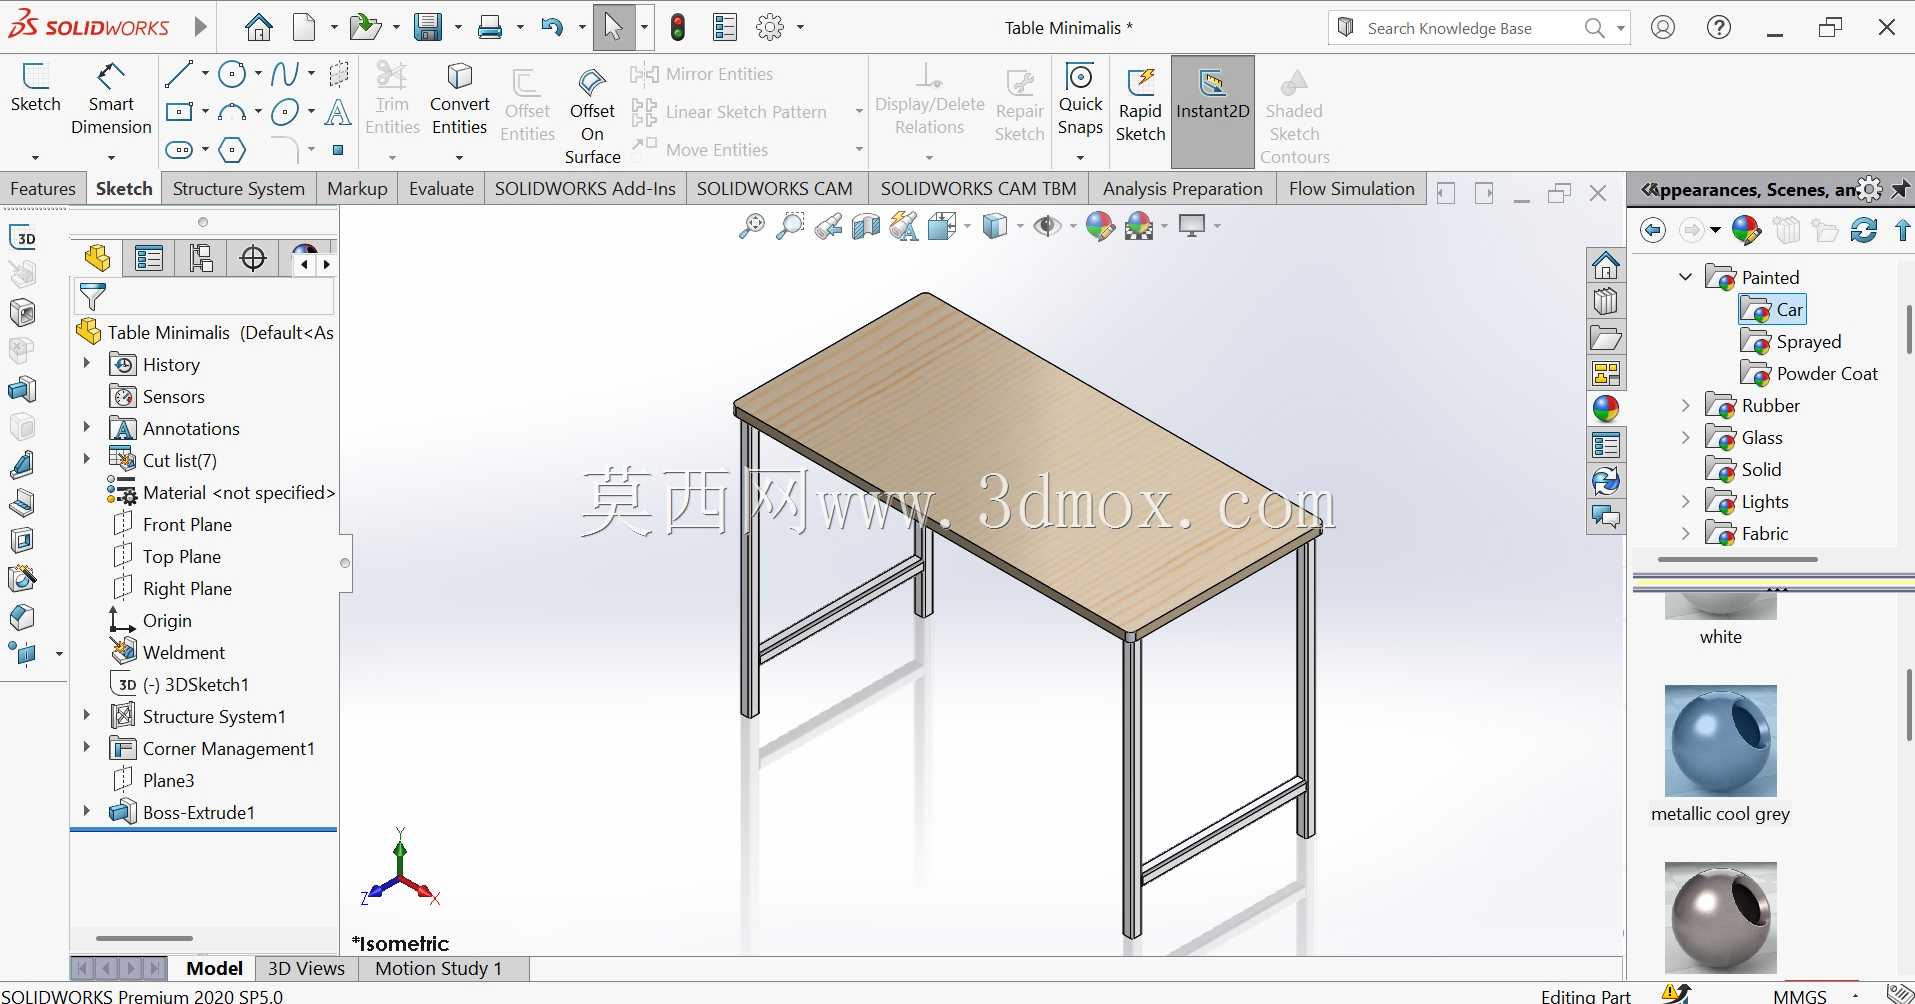Viewport: 1915px width, 1004px height.
Task: Open the ConfigurationManager tab icon
Action: 201,259
